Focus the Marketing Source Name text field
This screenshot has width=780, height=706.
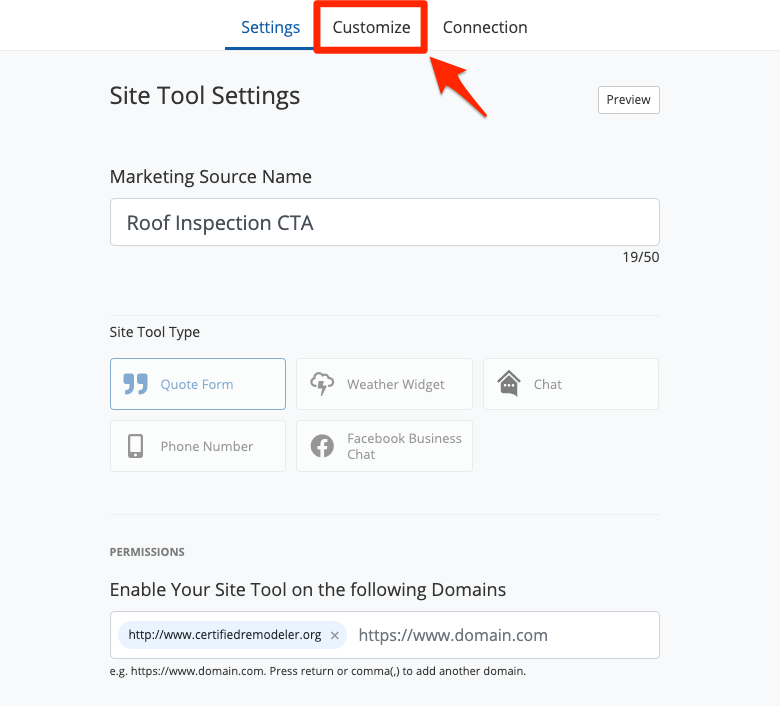[384, 222]
